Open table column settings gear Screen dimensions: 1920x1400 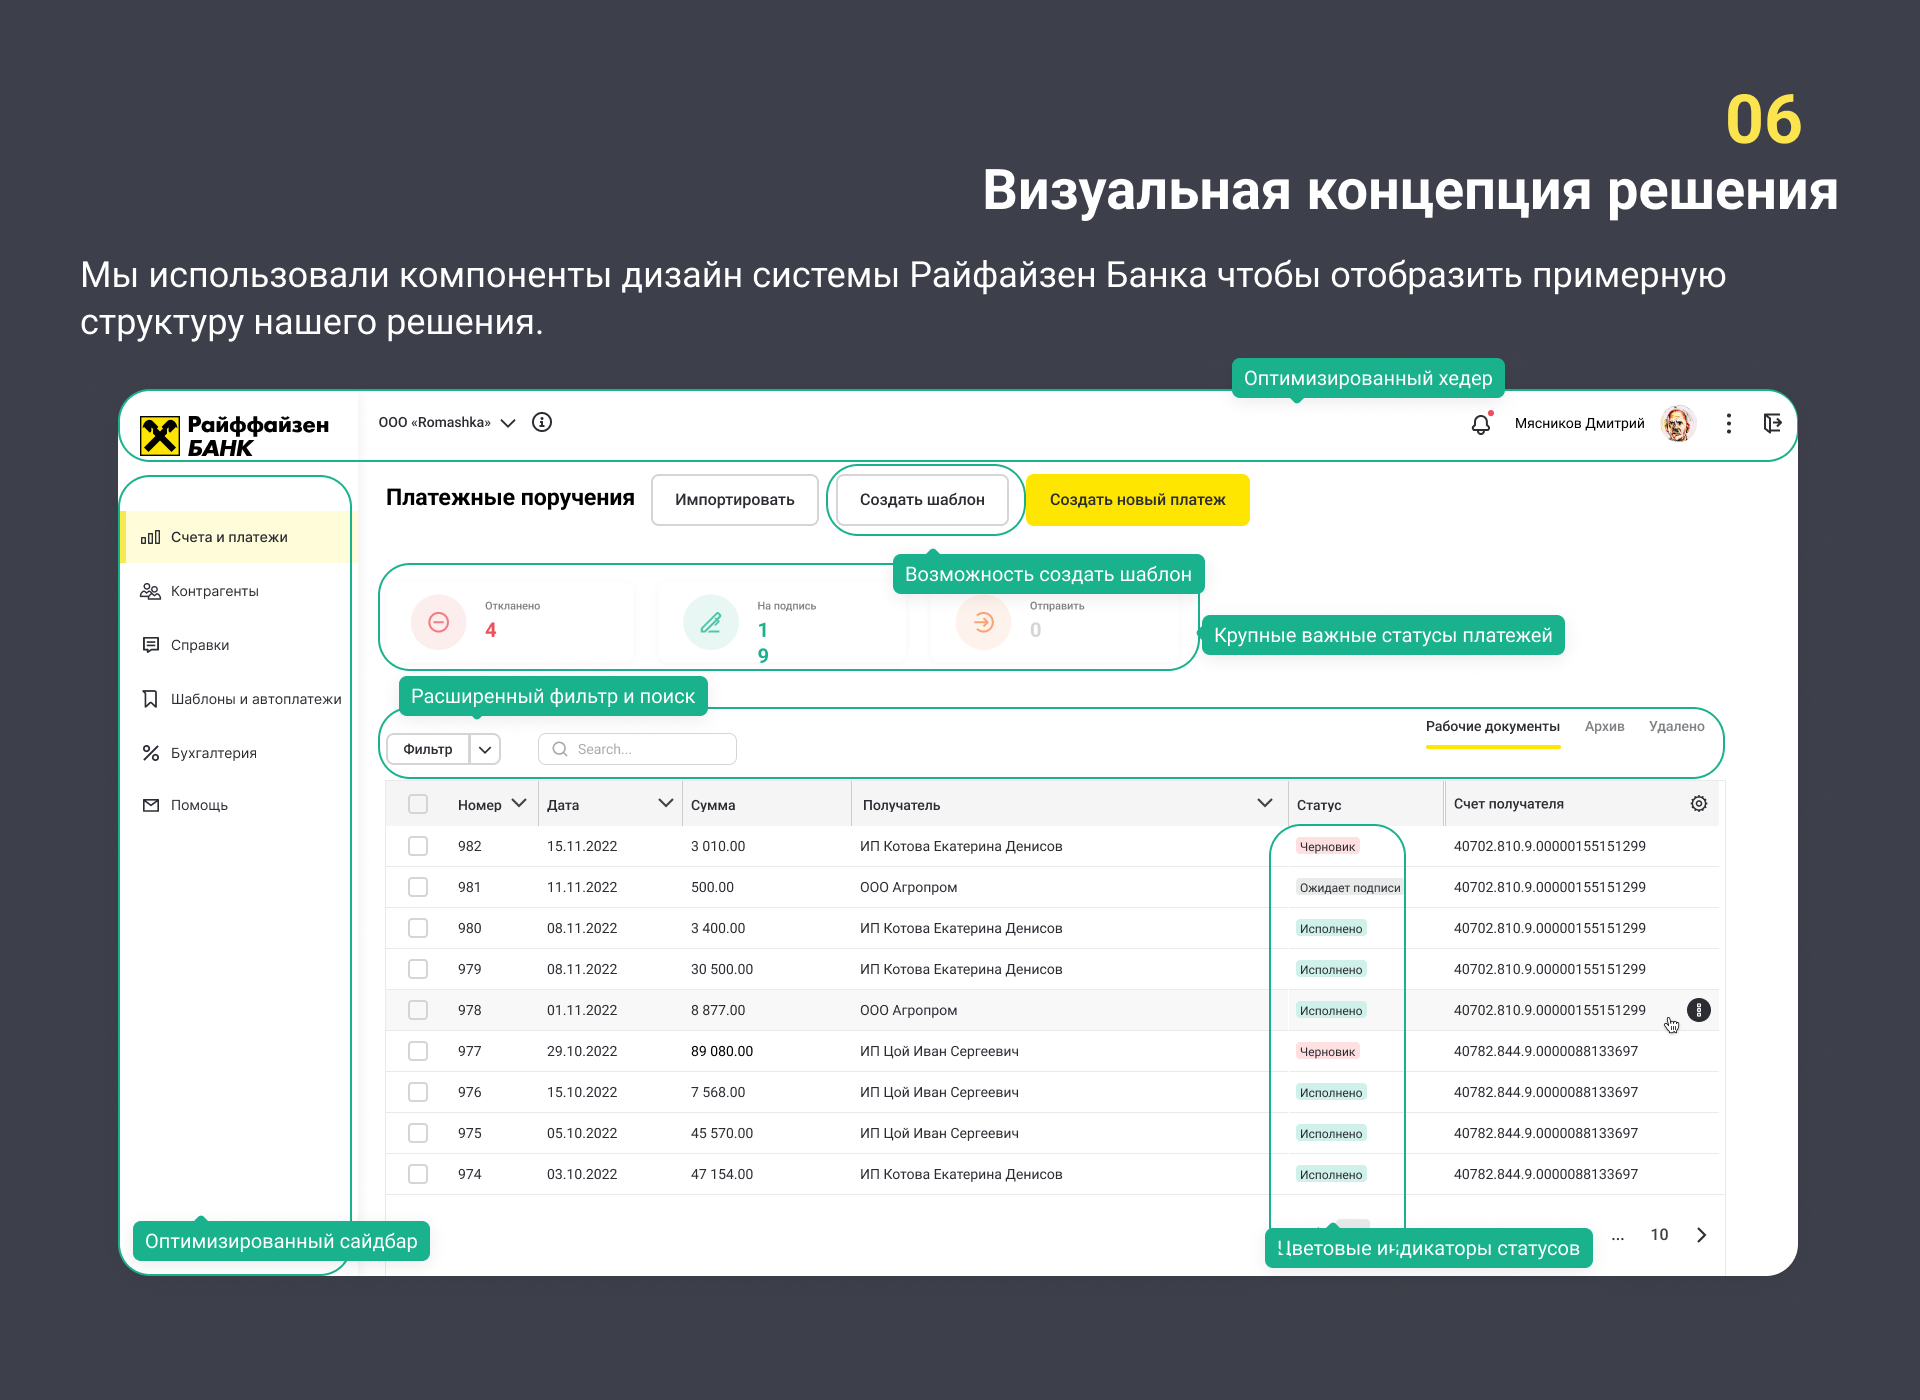point(1698,804)
